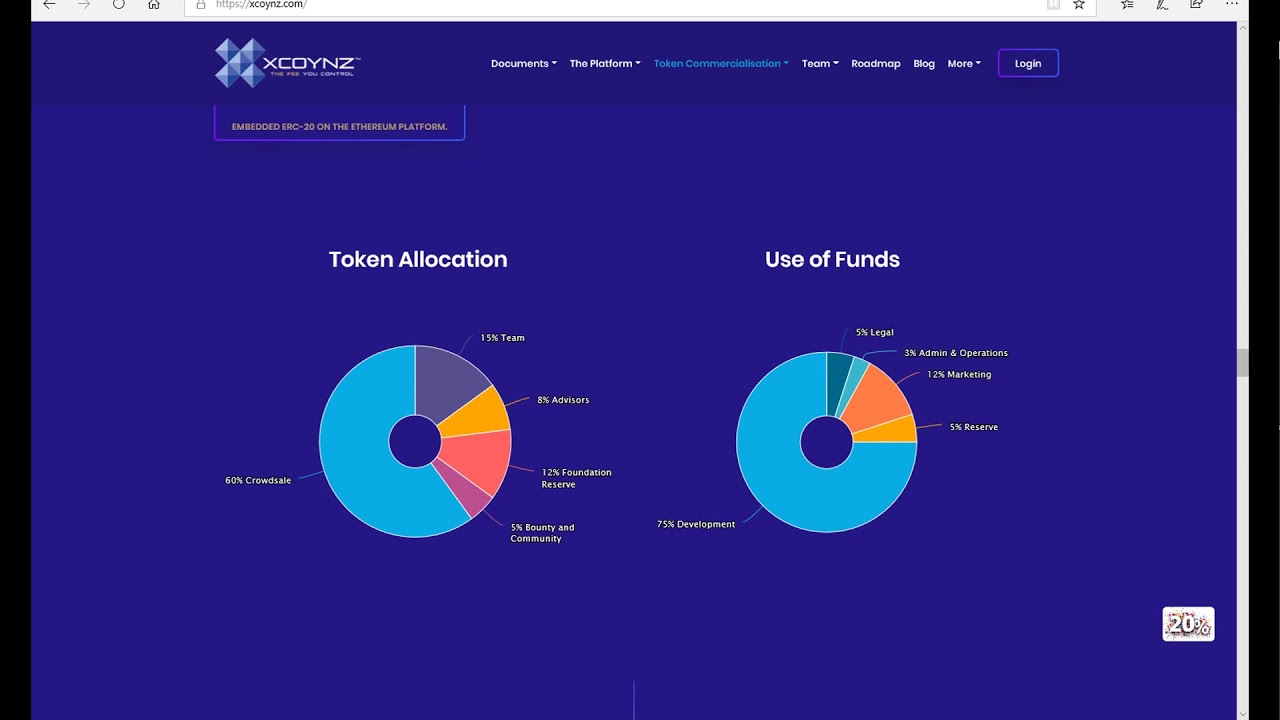Click the Use of Funds heading

click(832, 259)
